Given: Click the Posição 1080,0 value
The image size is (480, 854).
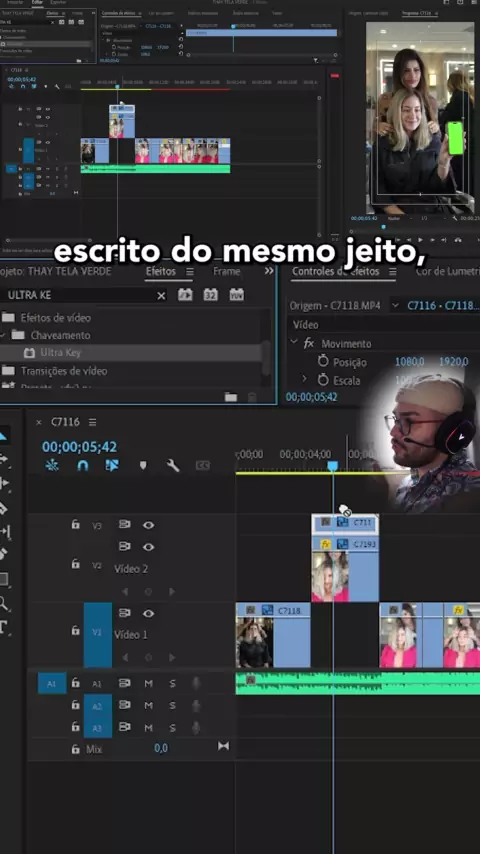Looking at the screenshot, I should (410, 362).
